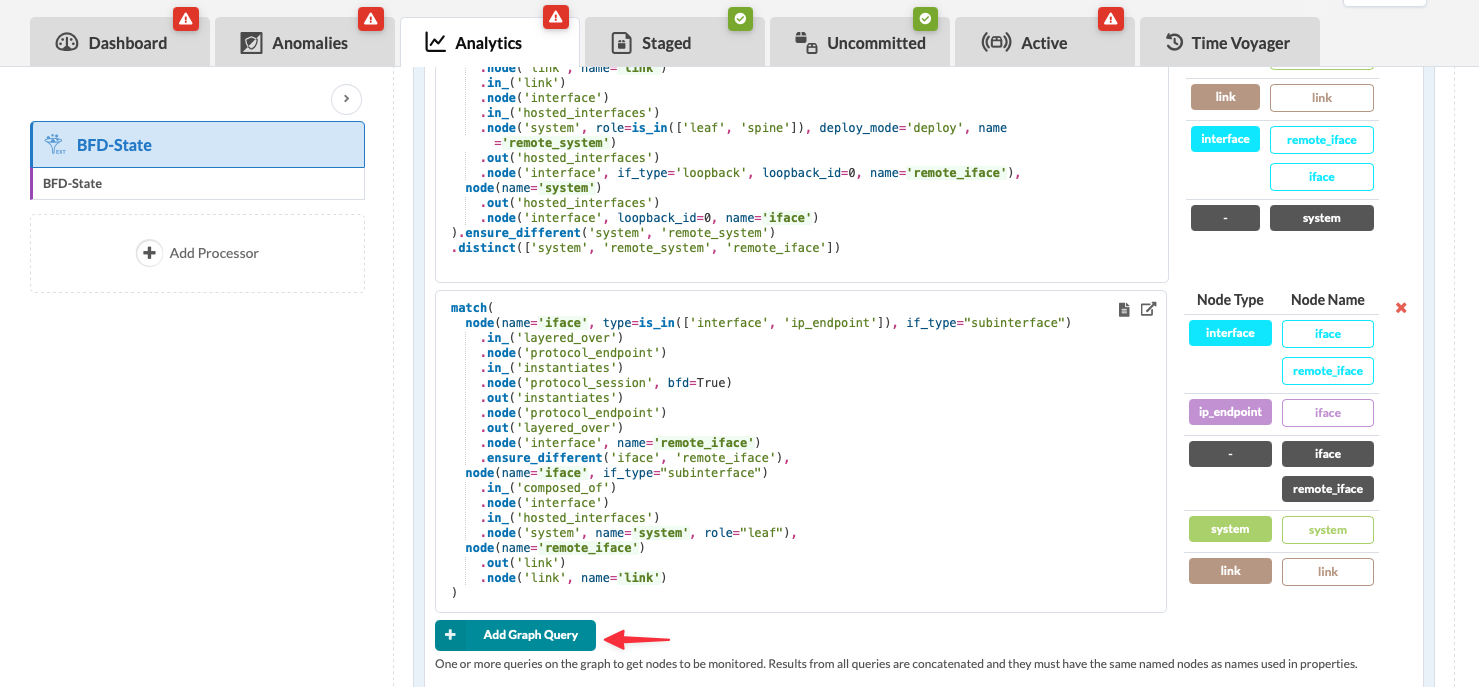Click the .node('link', name='link') line in match query
The height and width of the screenshot is (687, 1479).
(x=573, y=578)
